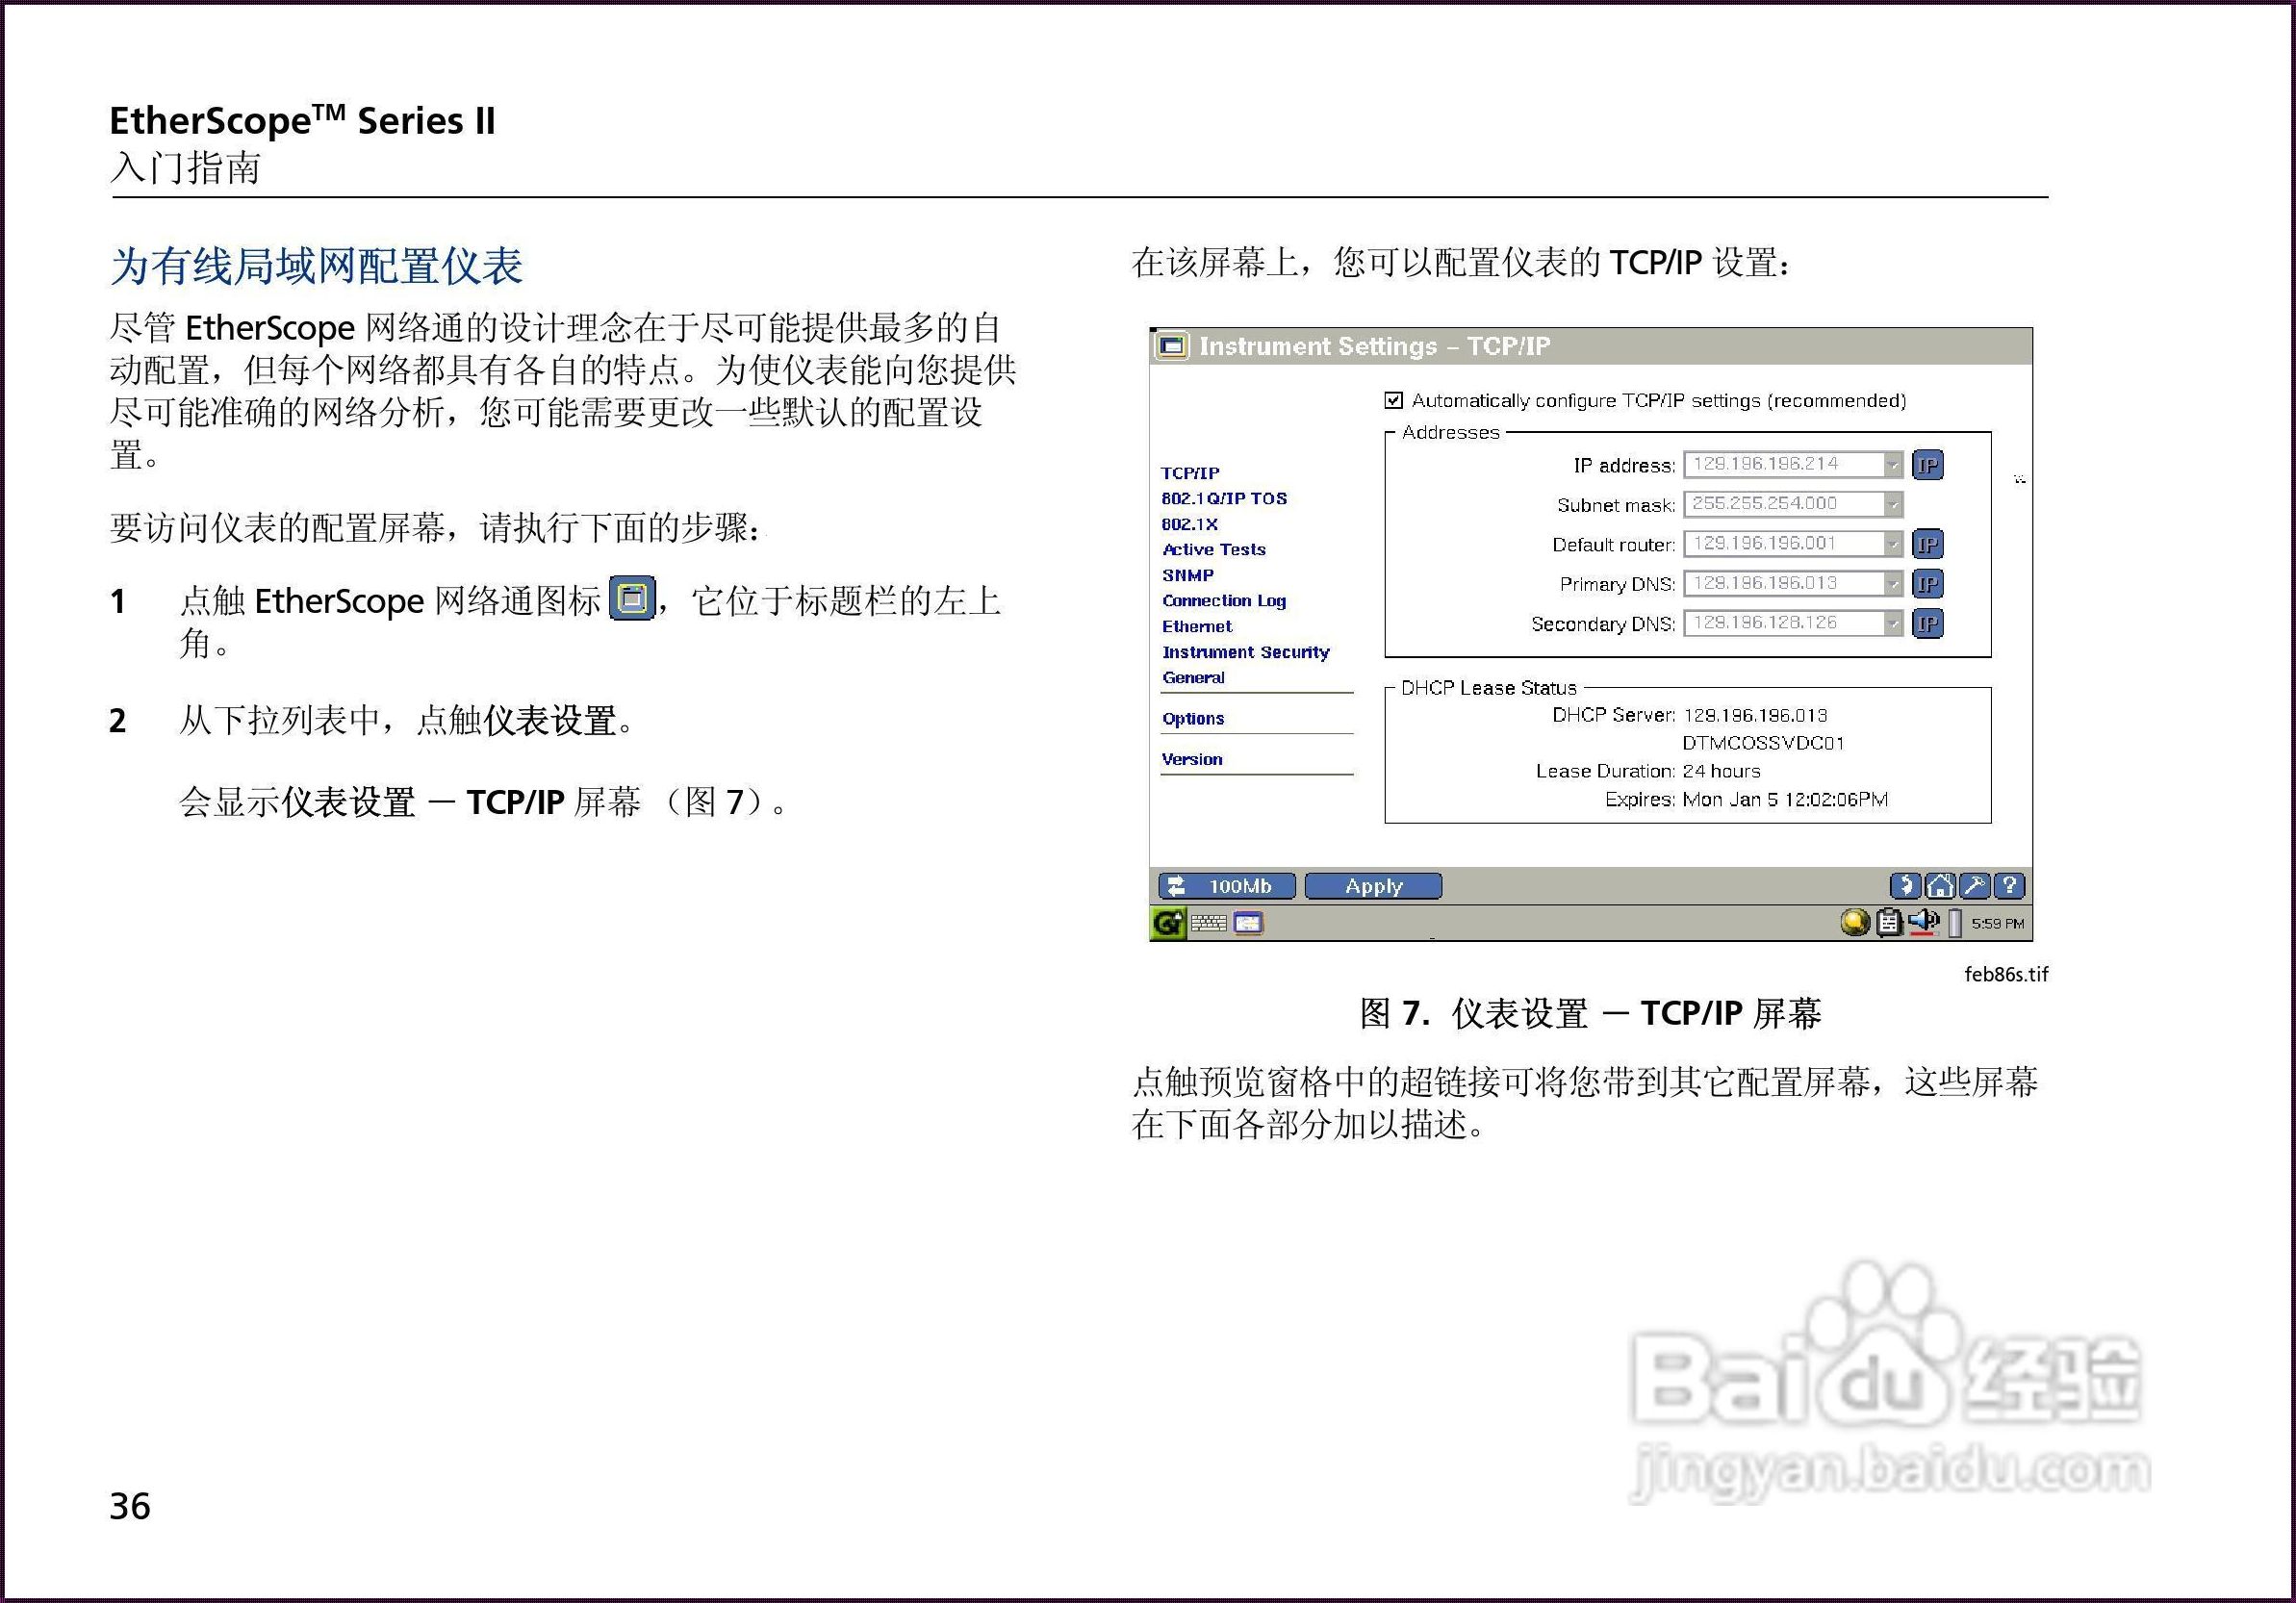This screenshot has height=1603, width=2296.
Task: Click the figure caption 图 7. 仪表设置 — TCP/IP 屏幕
Action: 1590,1014
